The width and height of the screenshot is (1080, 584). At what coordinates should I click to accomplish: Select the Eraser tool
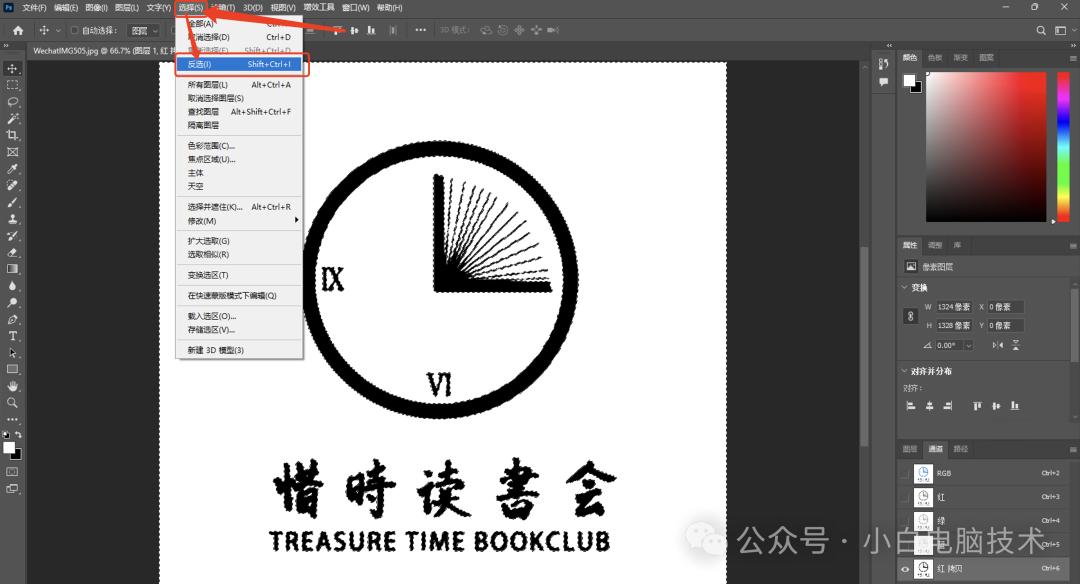point(12,253)
